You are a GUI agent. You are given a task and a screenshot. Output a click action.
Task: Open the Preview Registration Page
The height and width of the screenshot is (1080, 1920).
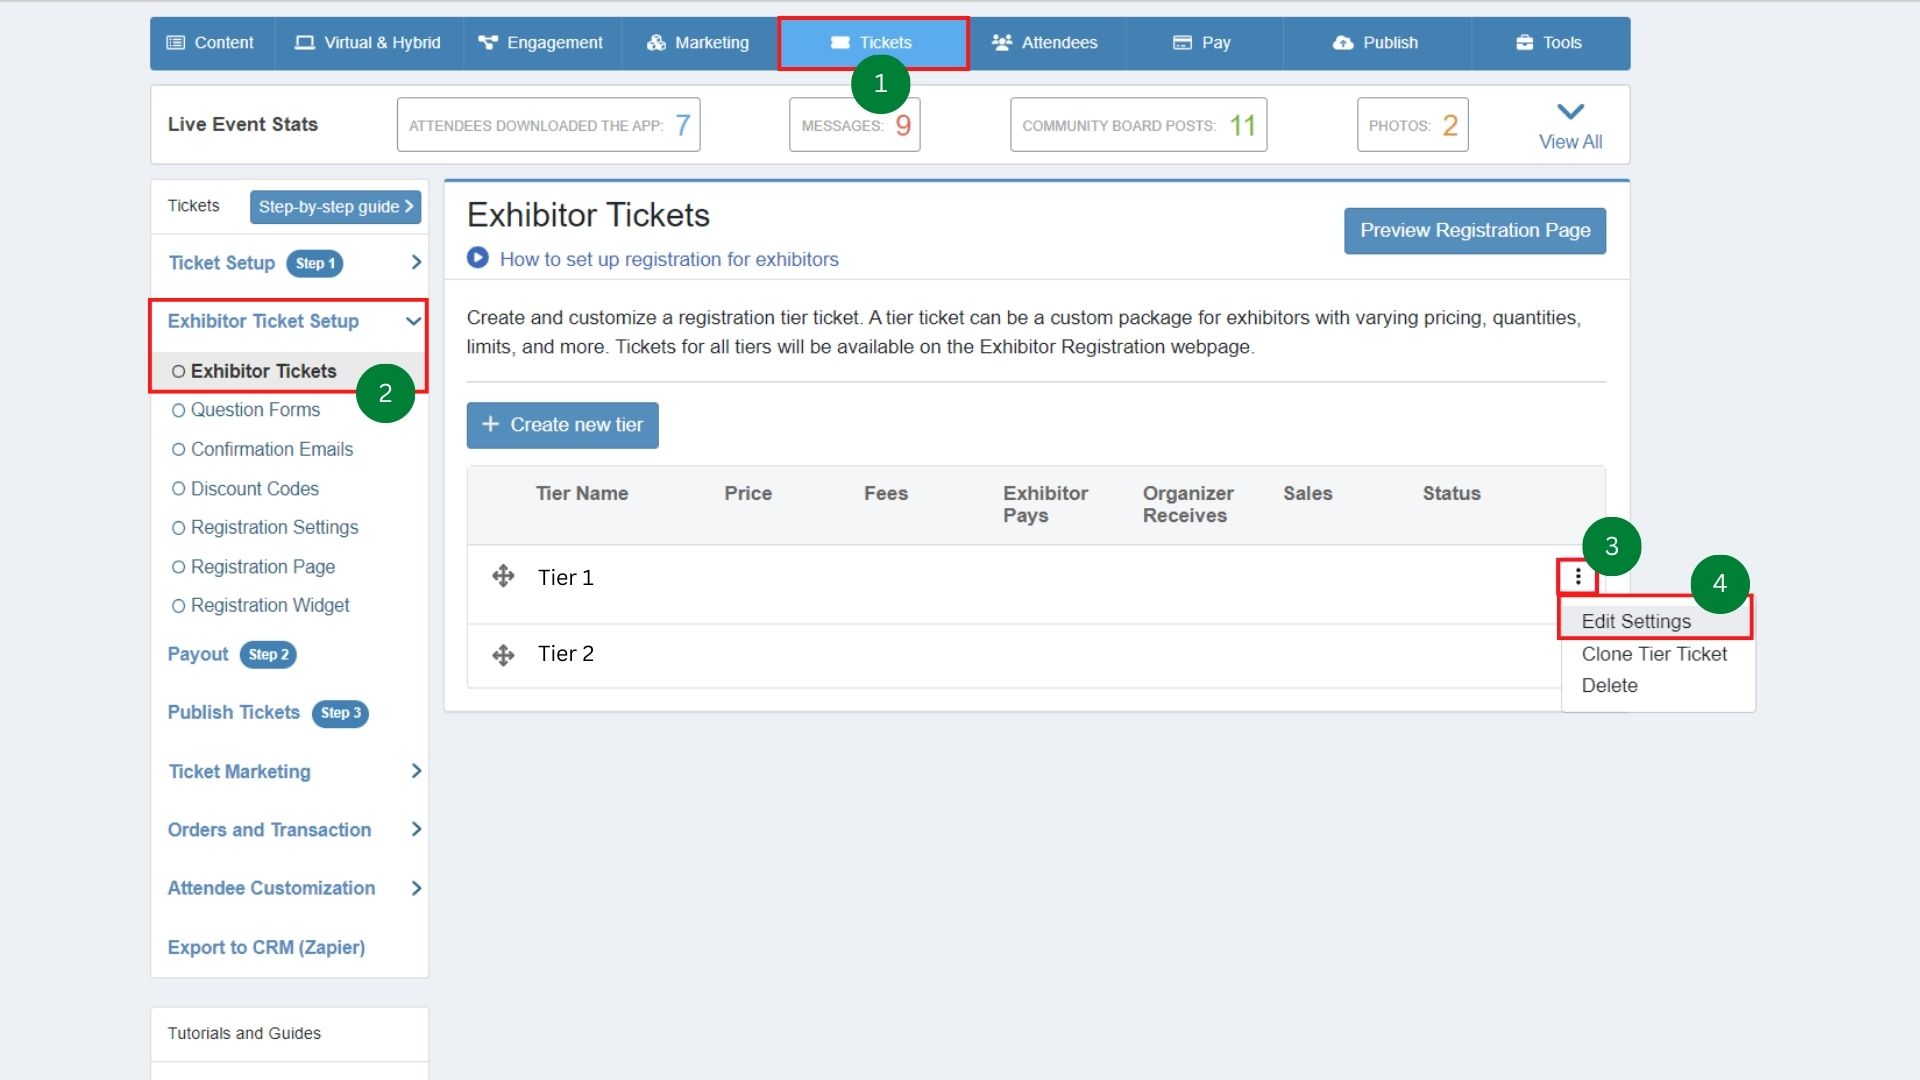tap(1474, 230)
